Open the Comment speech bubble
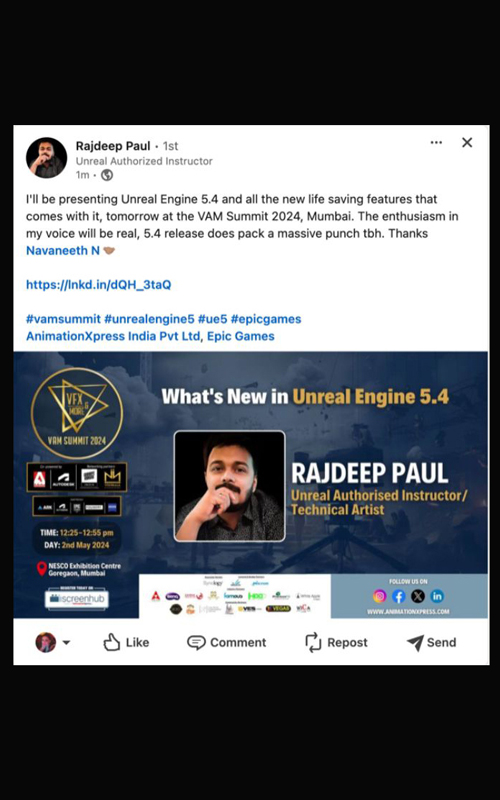Image resolution: width=500 pixels, height=800 pixels. pos(196,642)
